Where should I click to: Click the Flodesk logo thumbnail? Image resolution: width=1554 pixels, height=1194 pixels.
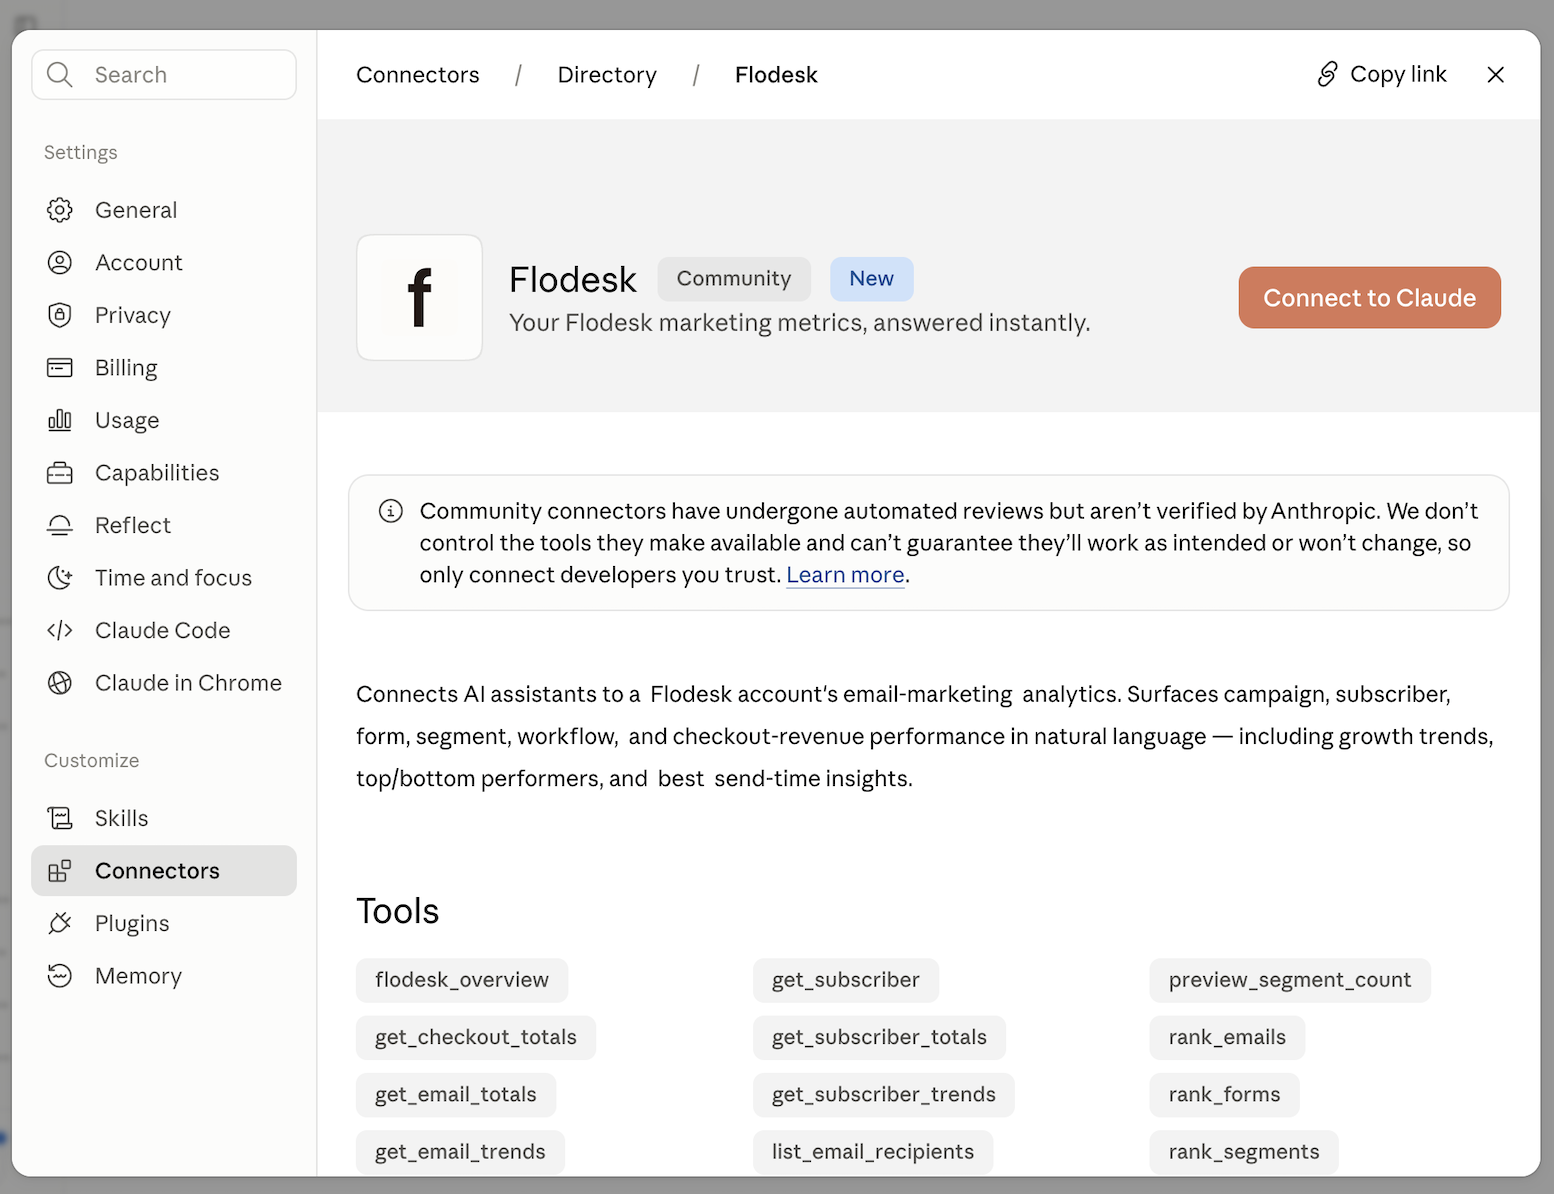tap(419, 298)
